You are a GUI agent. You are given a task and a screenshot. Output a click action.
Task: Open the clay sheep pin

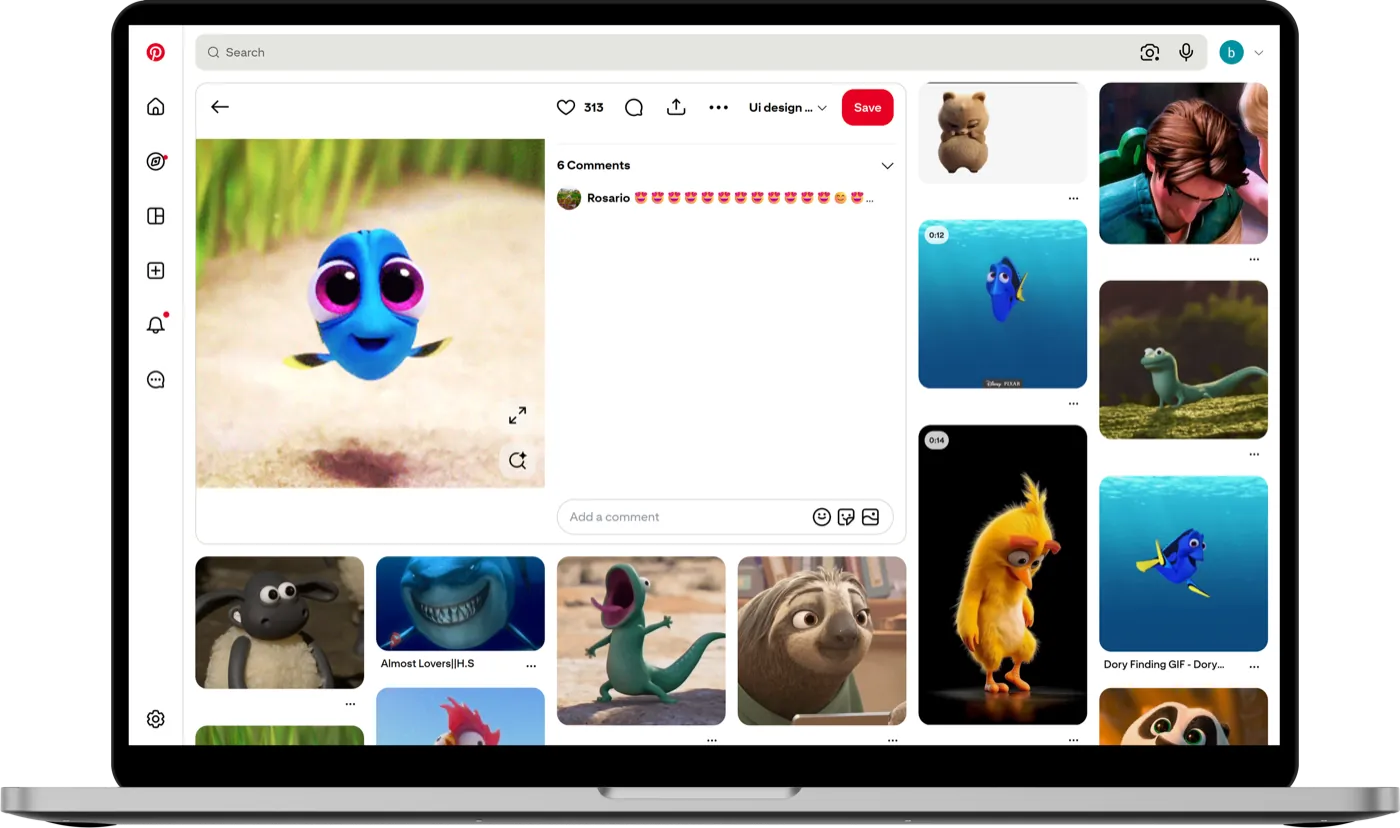pos(280,622)
